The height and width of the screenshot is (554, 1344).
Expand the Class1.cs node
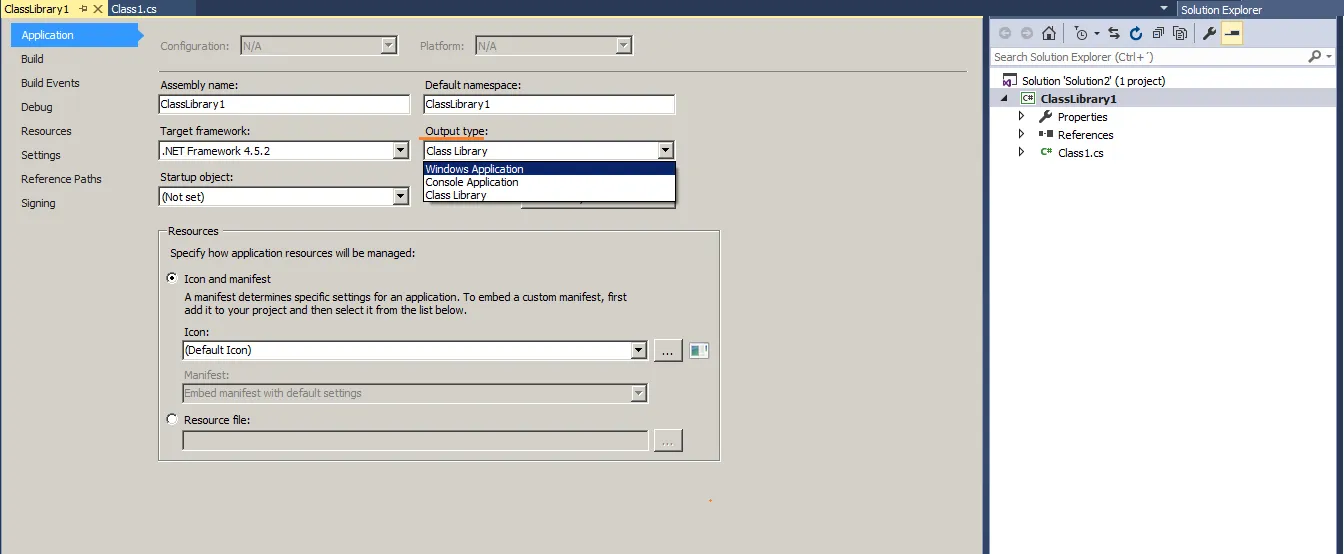1021,153
